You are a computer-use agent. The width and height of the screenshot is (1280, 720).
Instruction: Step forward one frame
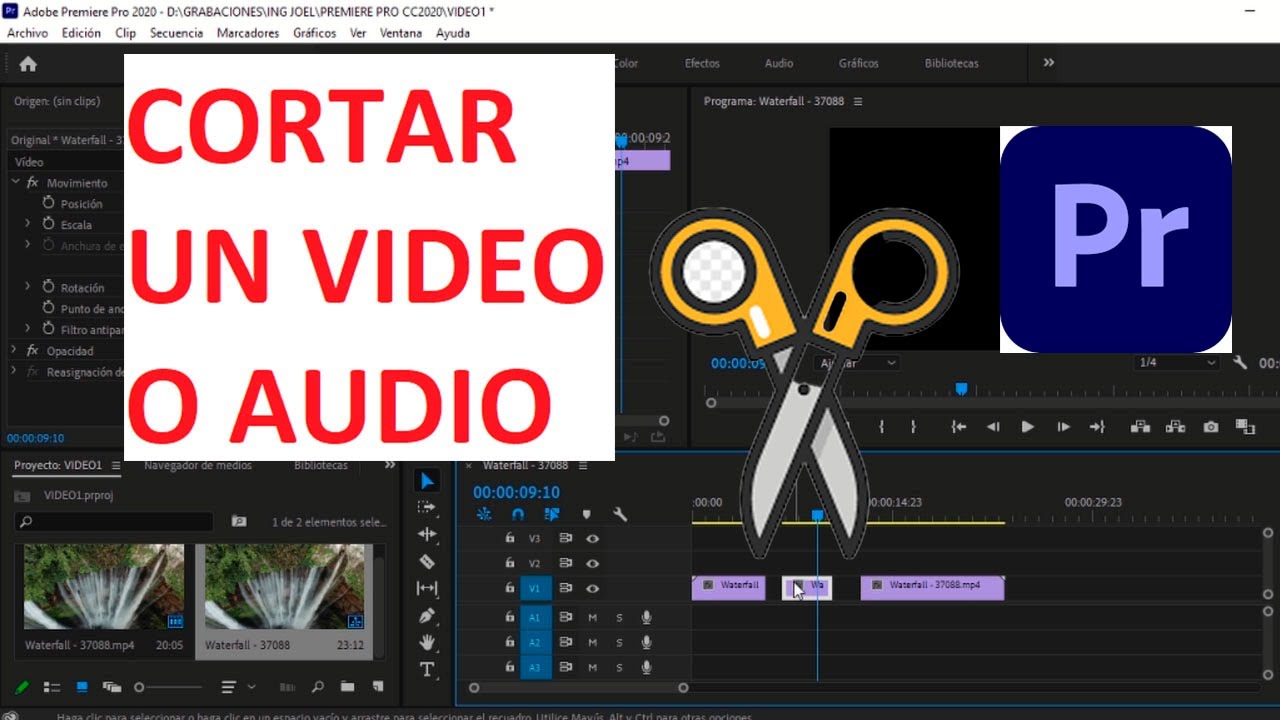point(1063,427)
